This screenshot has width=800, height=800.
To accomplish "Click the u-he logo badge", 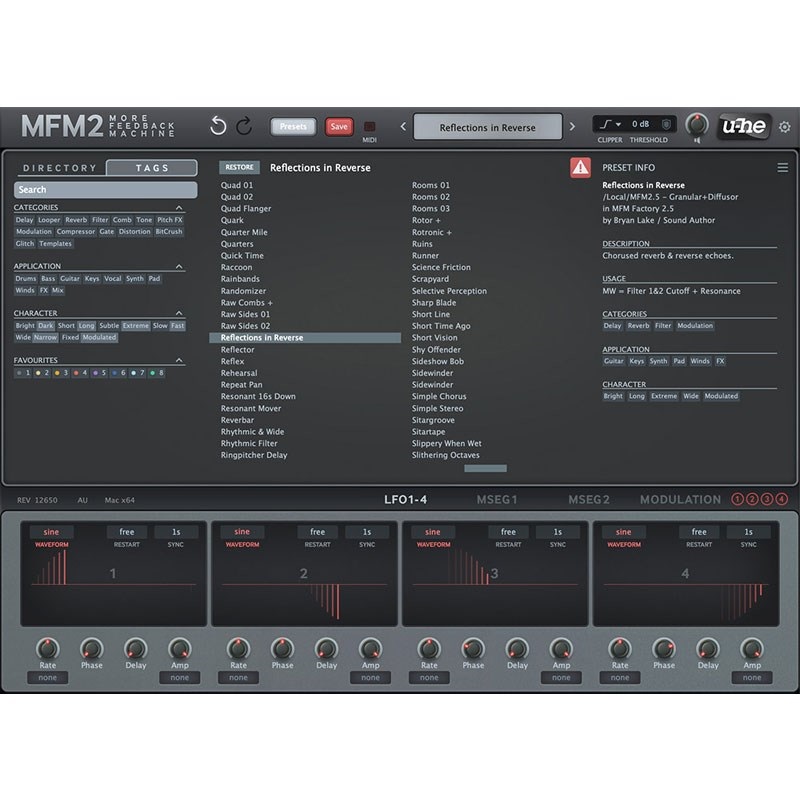I will click(744, 126).
